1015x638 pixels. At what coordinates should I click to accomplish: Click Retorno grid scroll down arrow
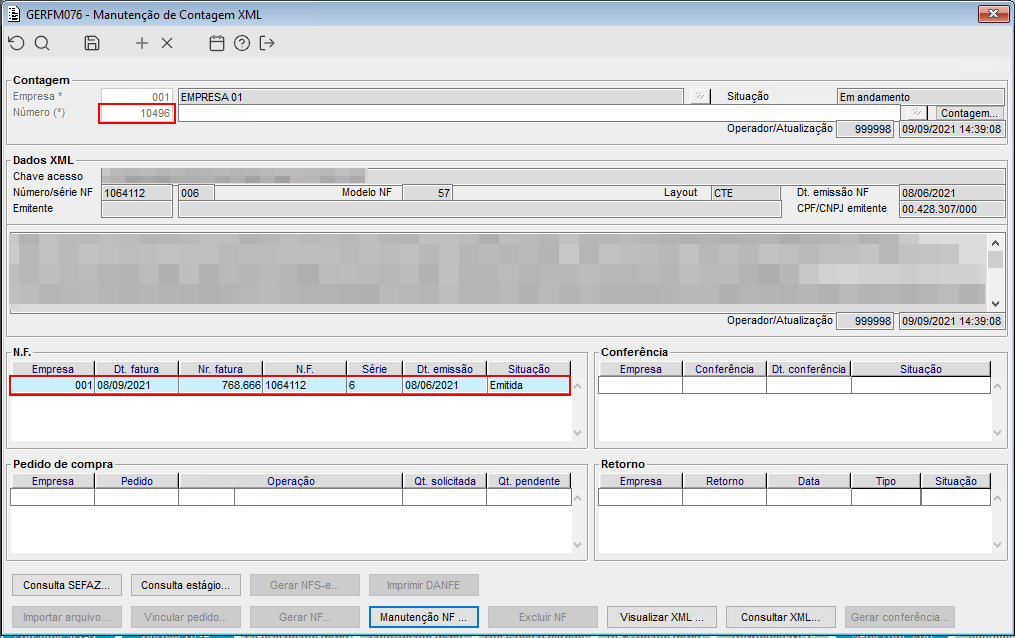click(x=997, y=545)
